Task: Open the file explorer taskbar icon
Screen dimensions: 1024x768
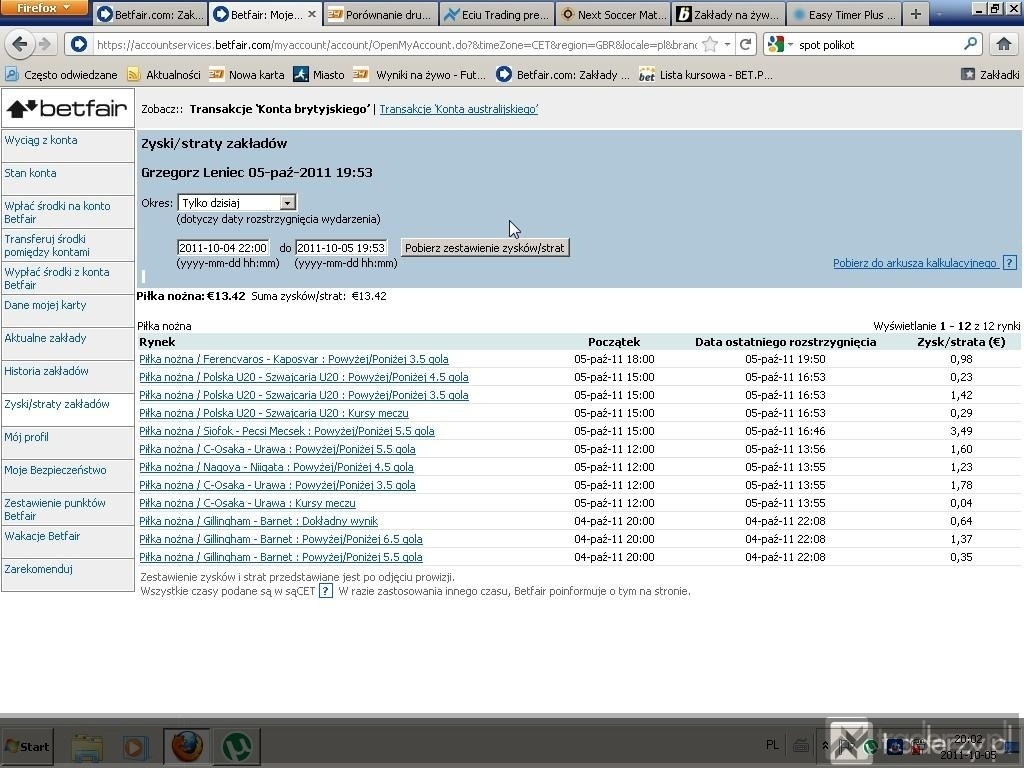Action: coord(87,746)
